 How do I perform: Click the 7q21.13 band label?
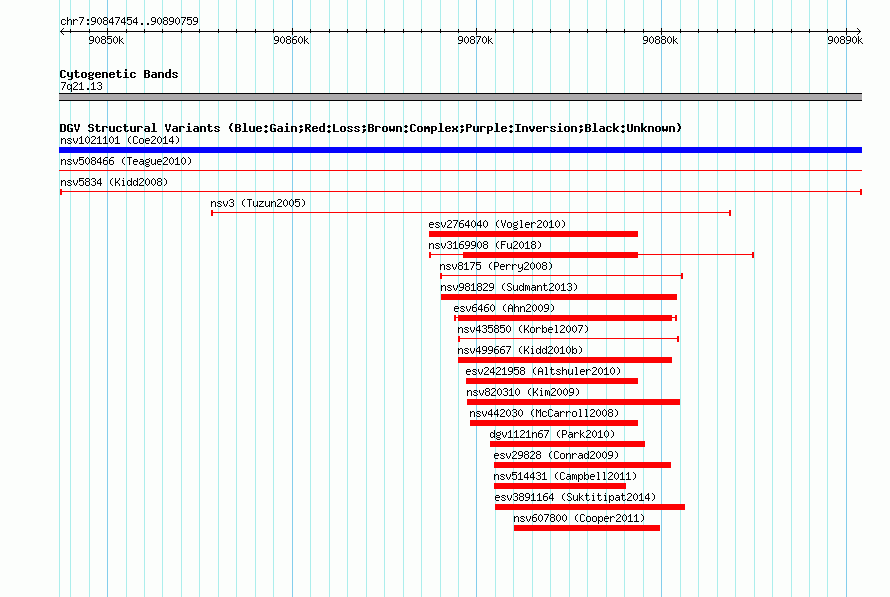click(82, 86)
